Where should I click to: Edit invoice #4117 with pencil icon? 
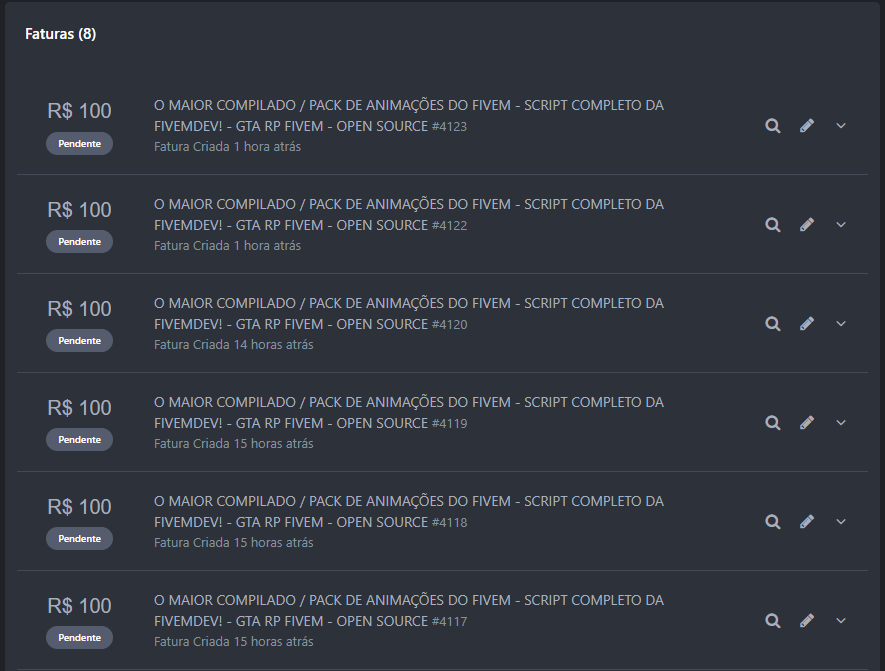pyautogui.click(x=807, y=621)
